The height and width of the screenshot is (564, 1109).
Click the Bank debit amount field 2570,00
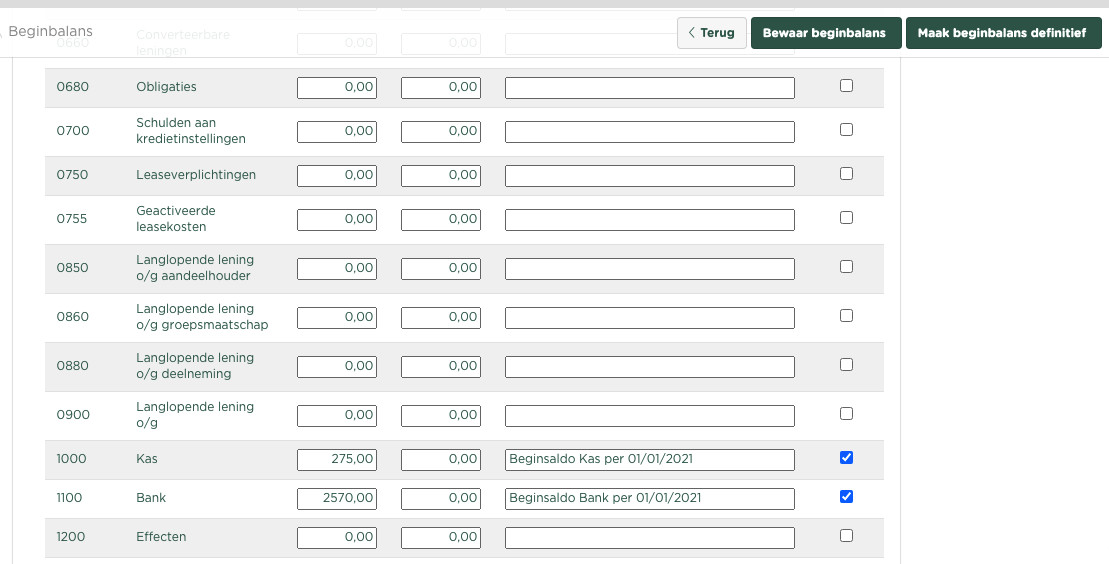[337, 498]
